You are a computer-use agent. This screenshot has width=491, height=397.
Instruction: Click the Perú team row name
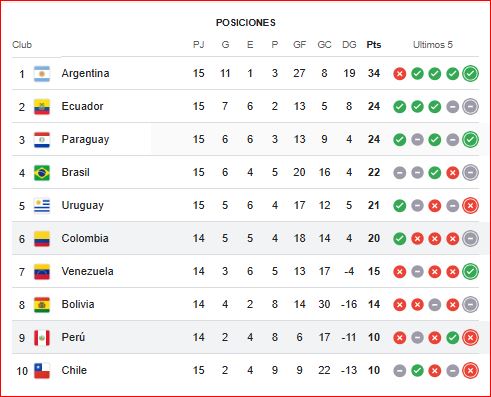[73, 337]
